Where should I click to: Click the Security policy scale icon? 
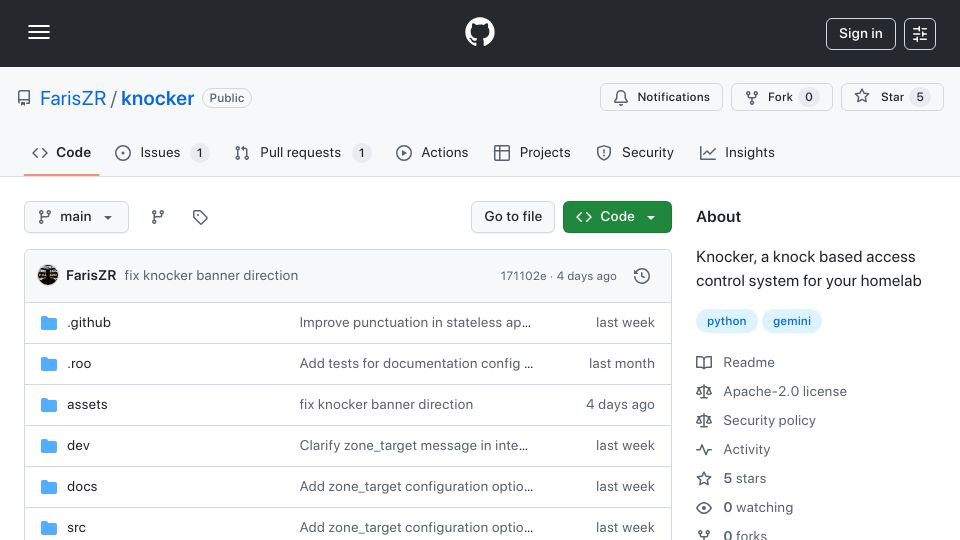tap(704, 421)
